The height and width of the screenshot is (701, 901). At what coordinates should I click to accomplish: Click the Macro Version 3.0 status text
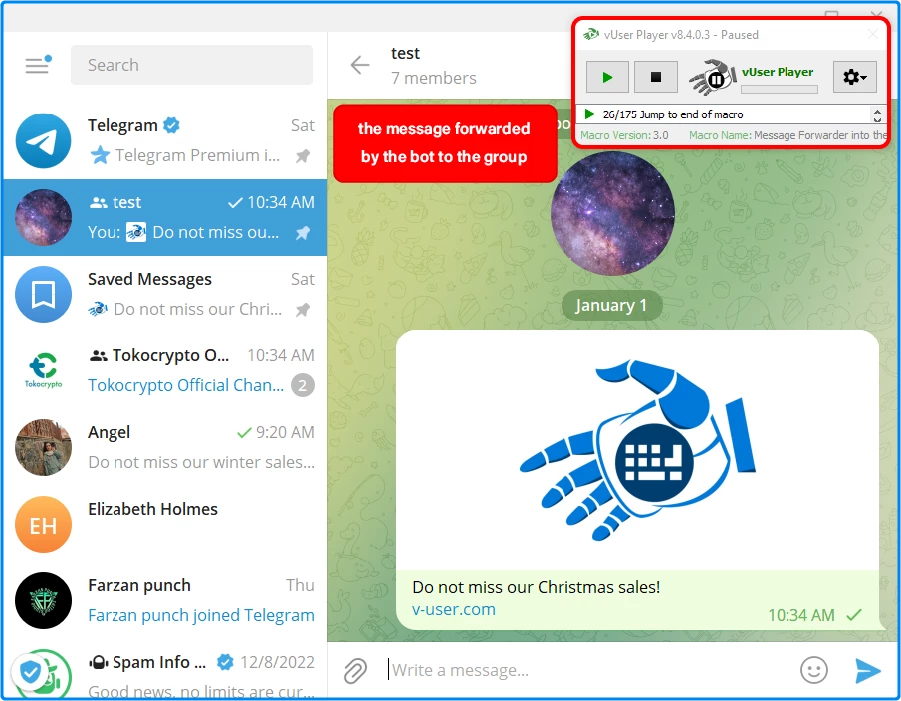[x=624, y=135]
